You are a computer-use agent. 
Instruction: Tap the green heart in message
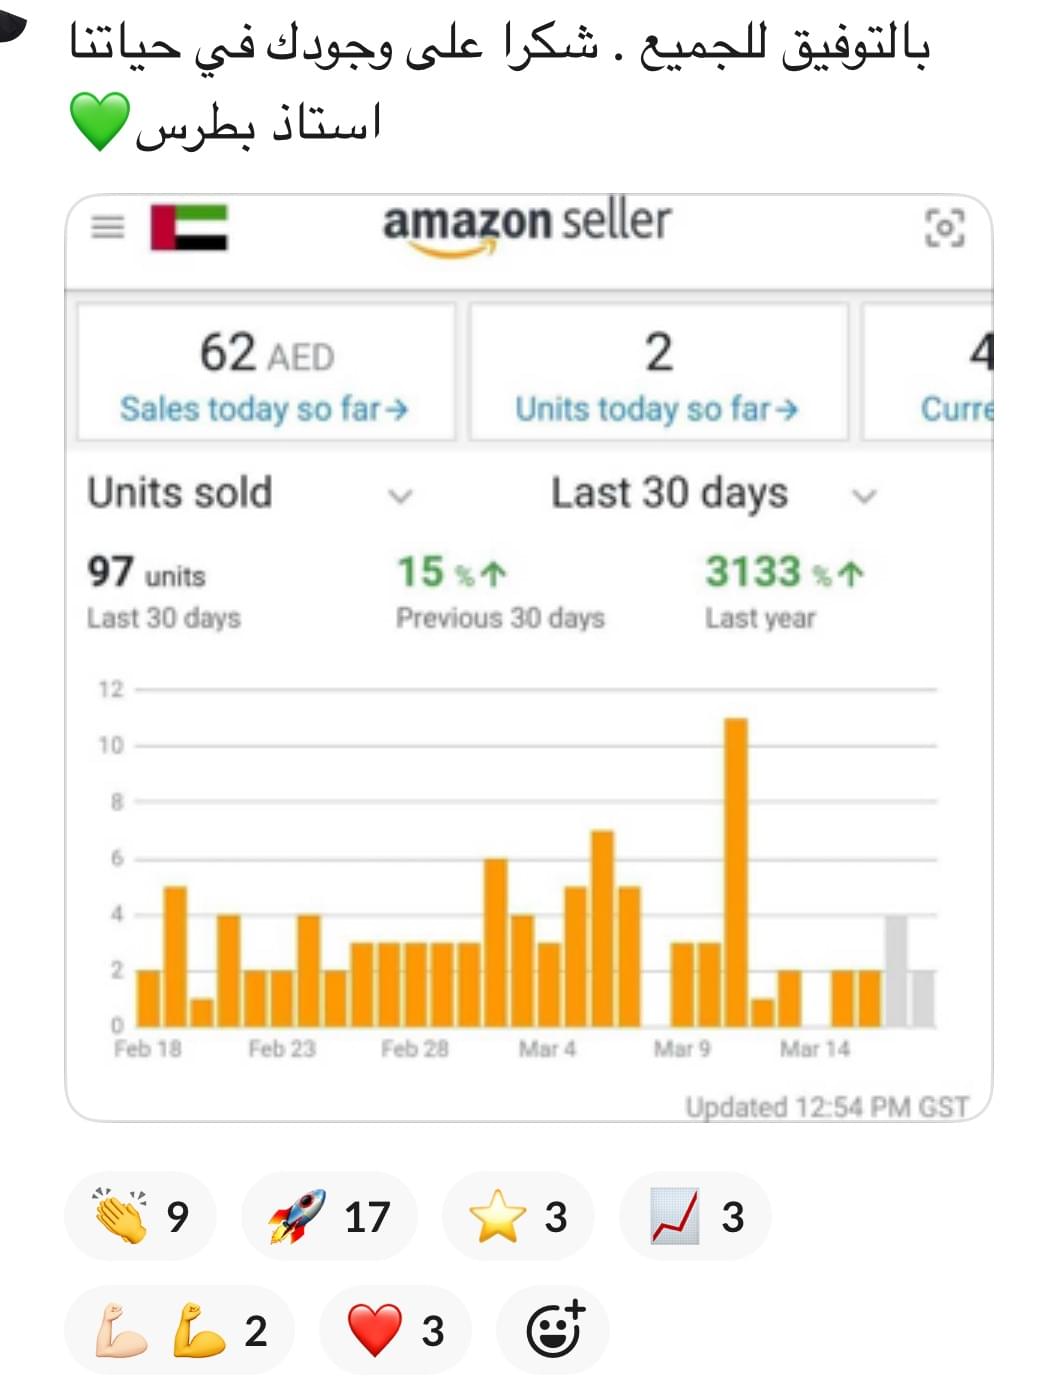[x=100, y=121]
